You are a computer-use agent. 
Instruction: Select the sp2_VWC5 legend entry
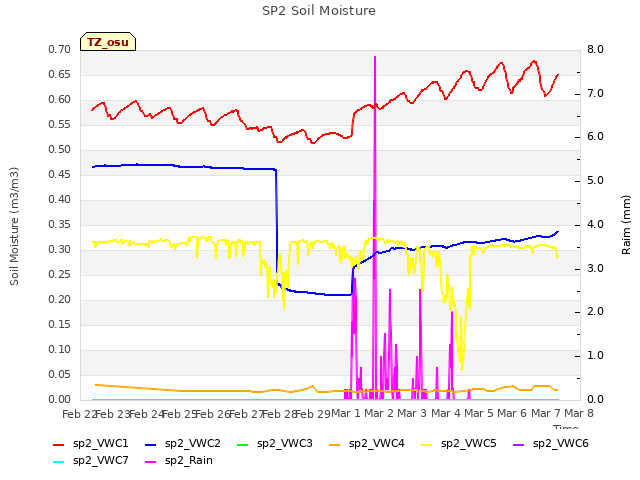click(x=459, y=444)
